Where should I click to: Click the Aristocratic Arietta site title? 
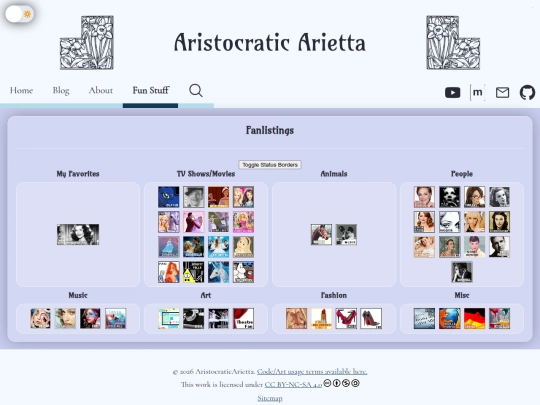[x=270, y=43]
